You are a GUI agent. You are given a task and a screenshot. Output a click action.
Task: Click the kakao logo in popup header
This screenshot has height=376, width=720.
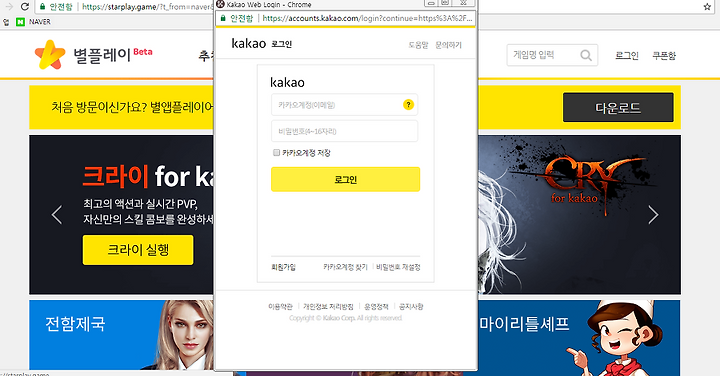click(x=249, y=44)
